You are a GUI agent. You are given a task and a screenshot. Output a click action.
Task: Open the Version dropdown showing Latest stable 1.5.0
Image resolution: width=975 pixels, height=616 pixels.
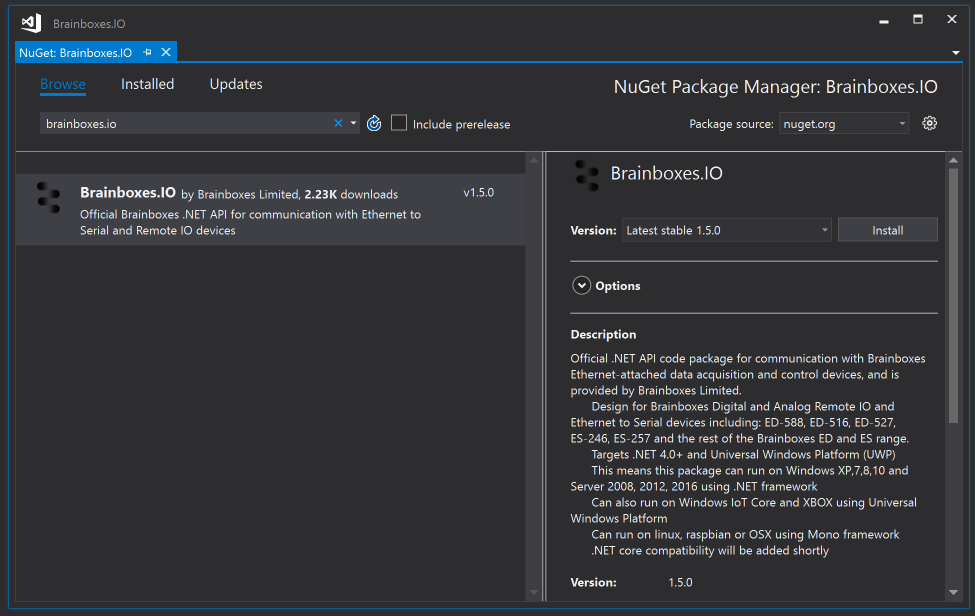coord(726,230)
